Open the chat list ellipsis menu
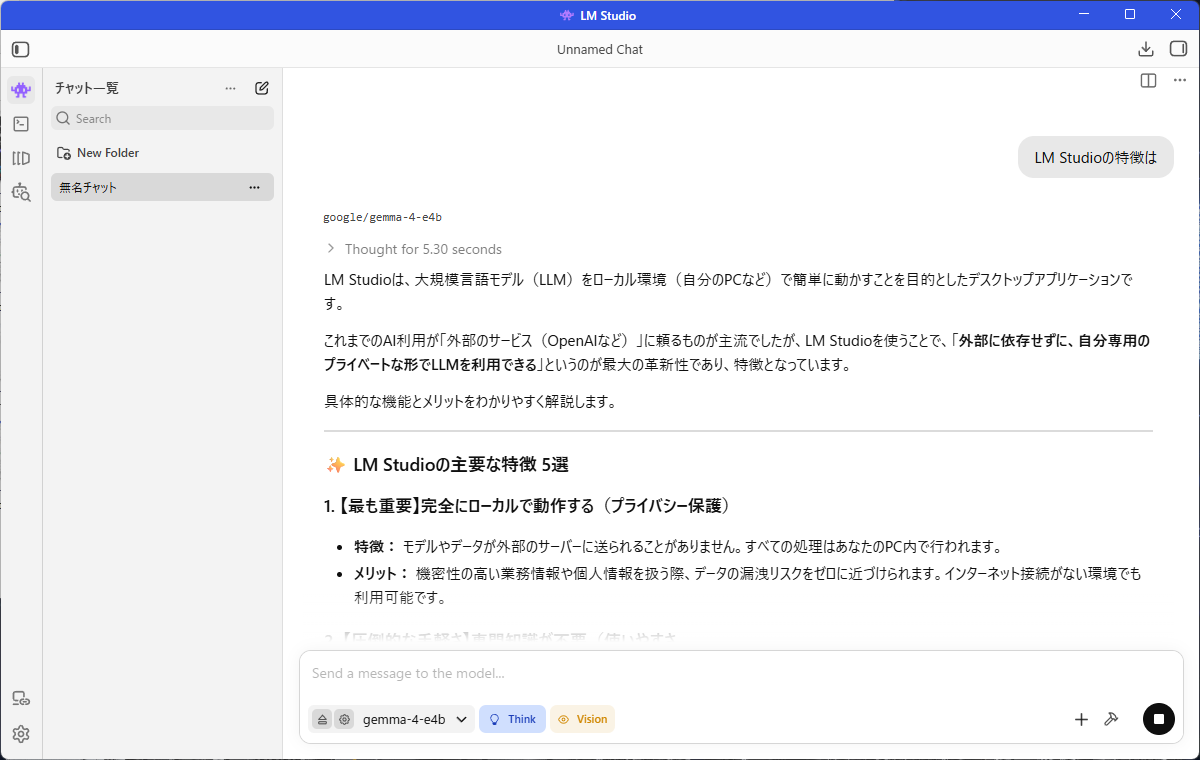Image resolution: width=1200 pixels, height=760 pixels. pos(231,88)
